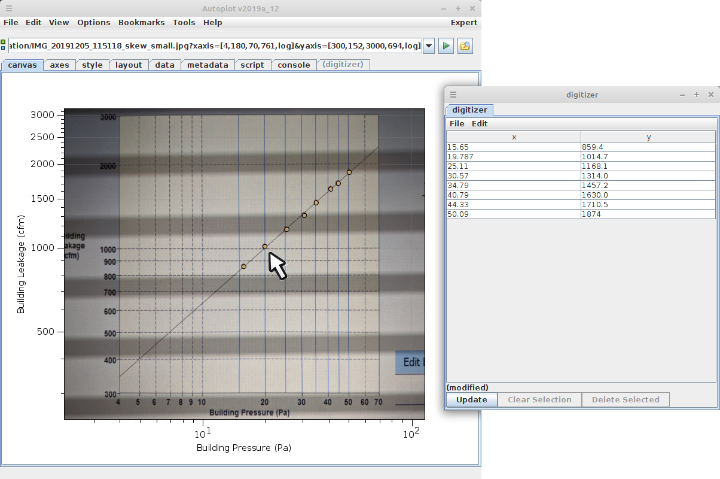Switch to the canvas tab

pyautogui.click(x=22, y=65)
